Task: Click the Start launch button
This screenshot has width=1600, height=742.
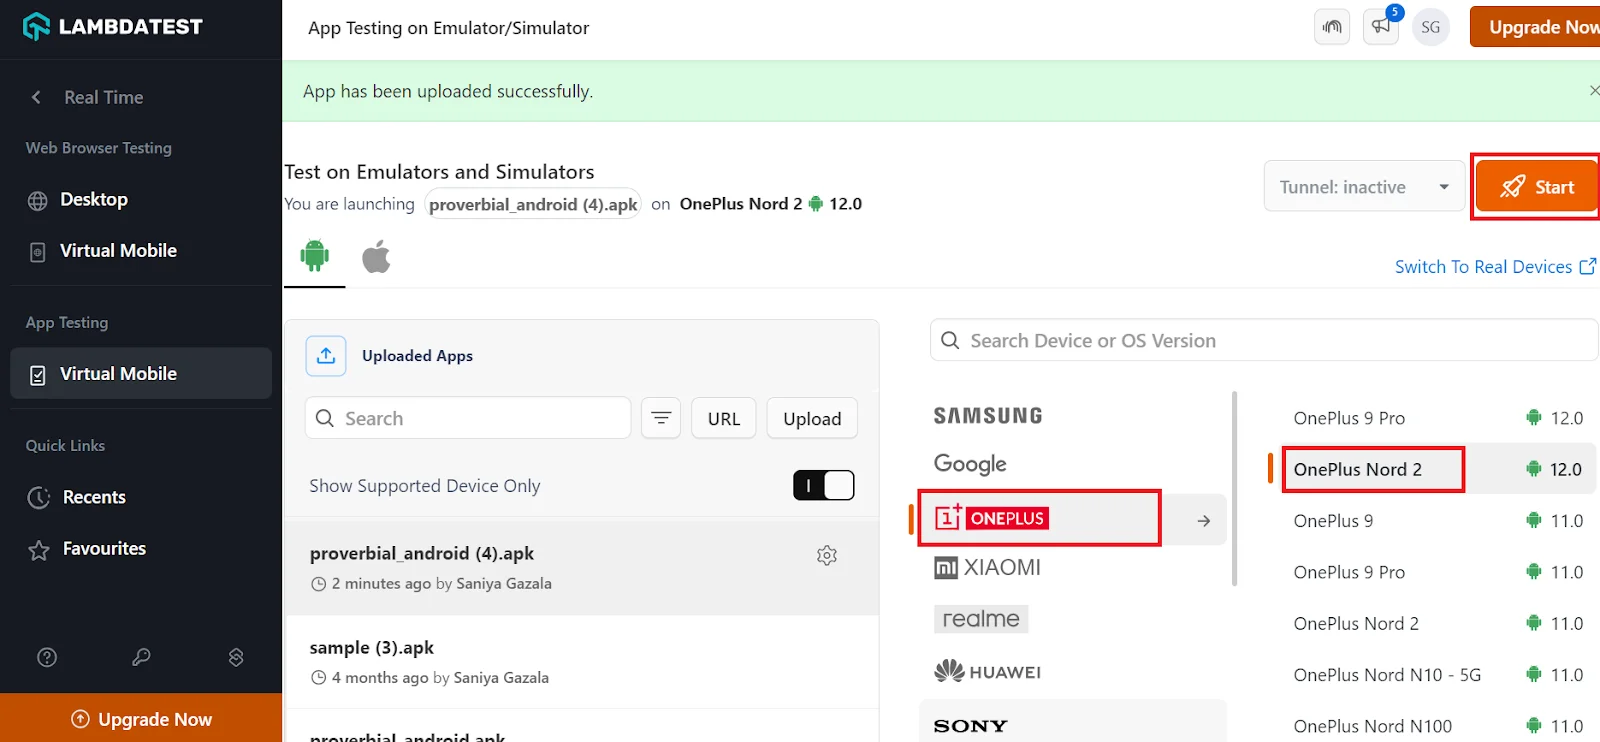Action: [1537, 187]
